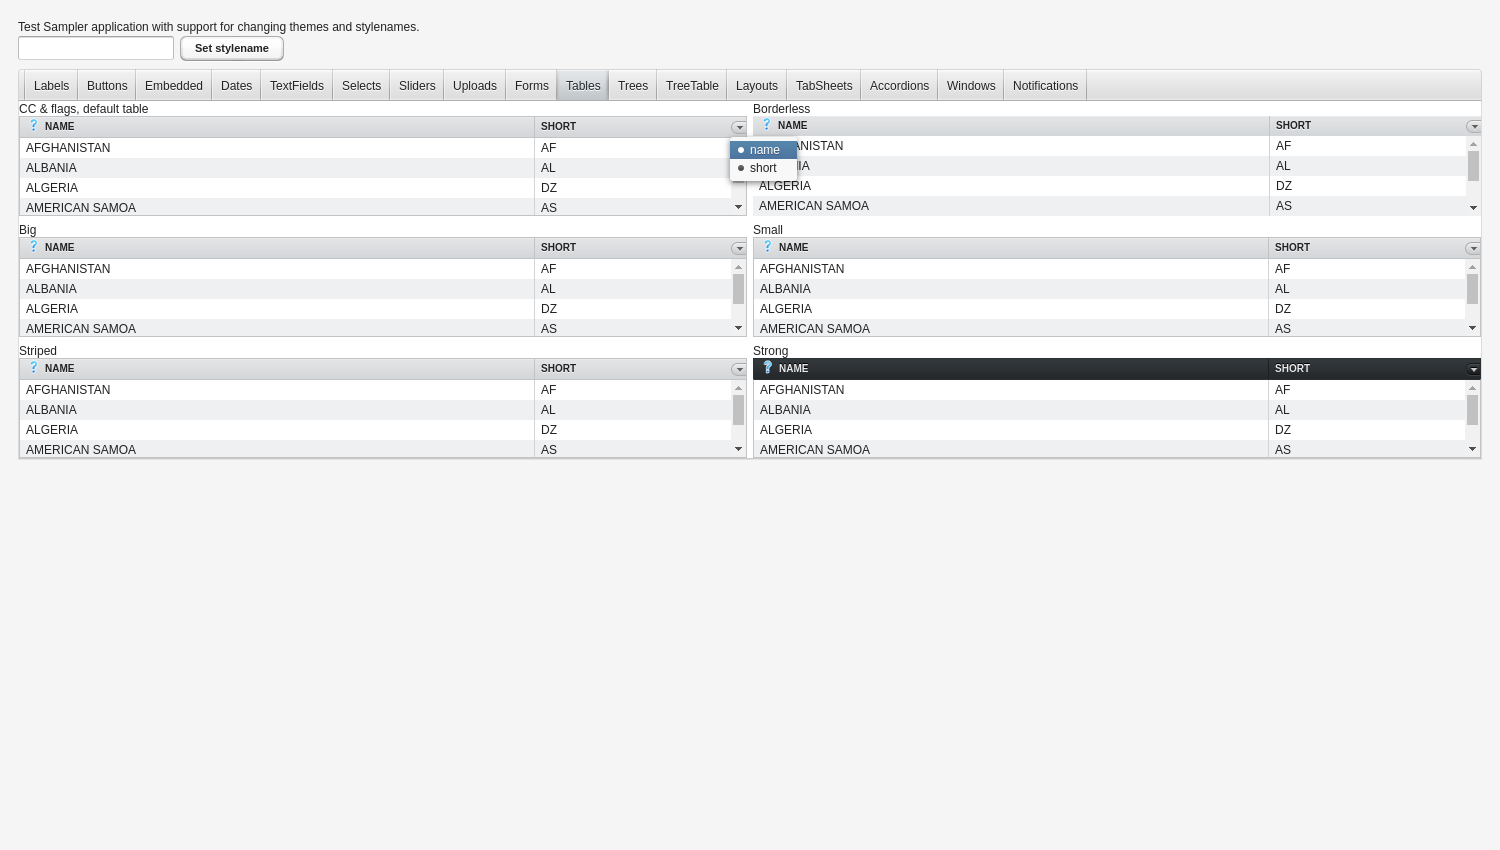Click the help icon in default table NAME header
Image resolution: width=1500 pixels, height=850 pixels.
33,126
